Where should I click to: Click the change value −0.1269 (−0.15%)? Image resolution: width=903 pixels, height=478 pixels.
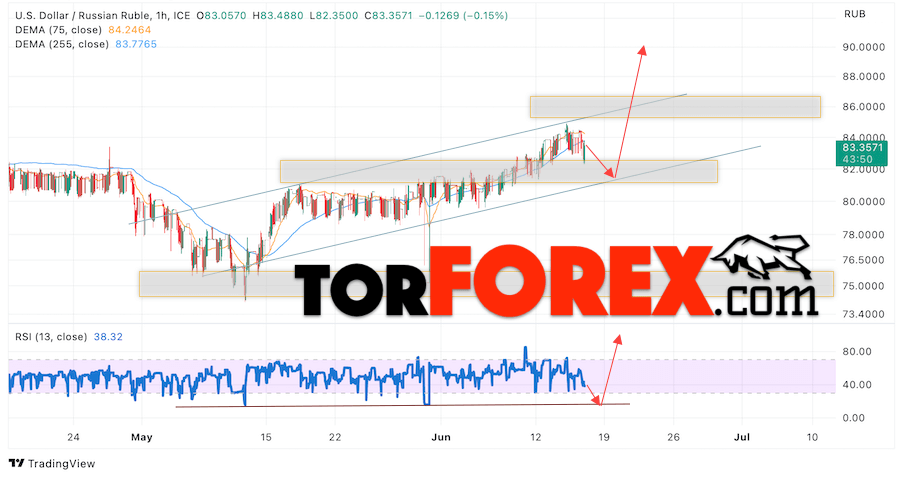[463, 16]
